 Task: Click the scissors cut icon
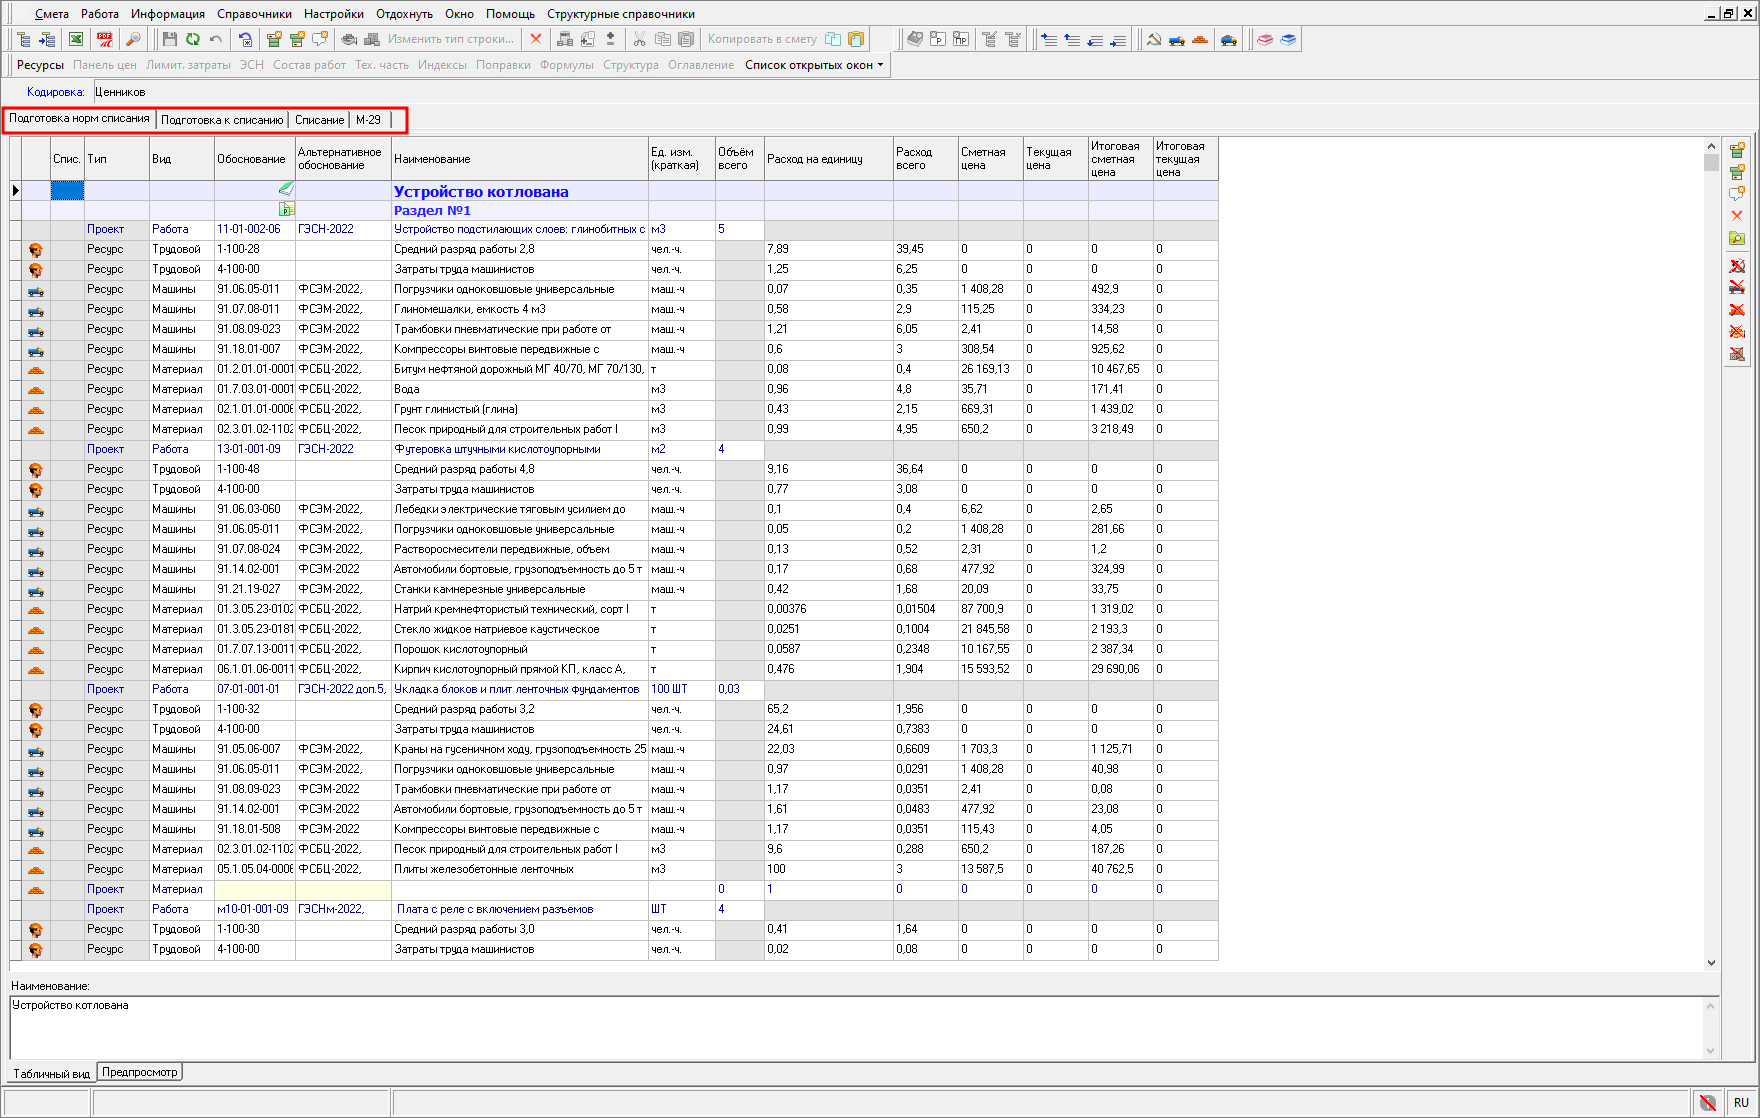(640, 39)
